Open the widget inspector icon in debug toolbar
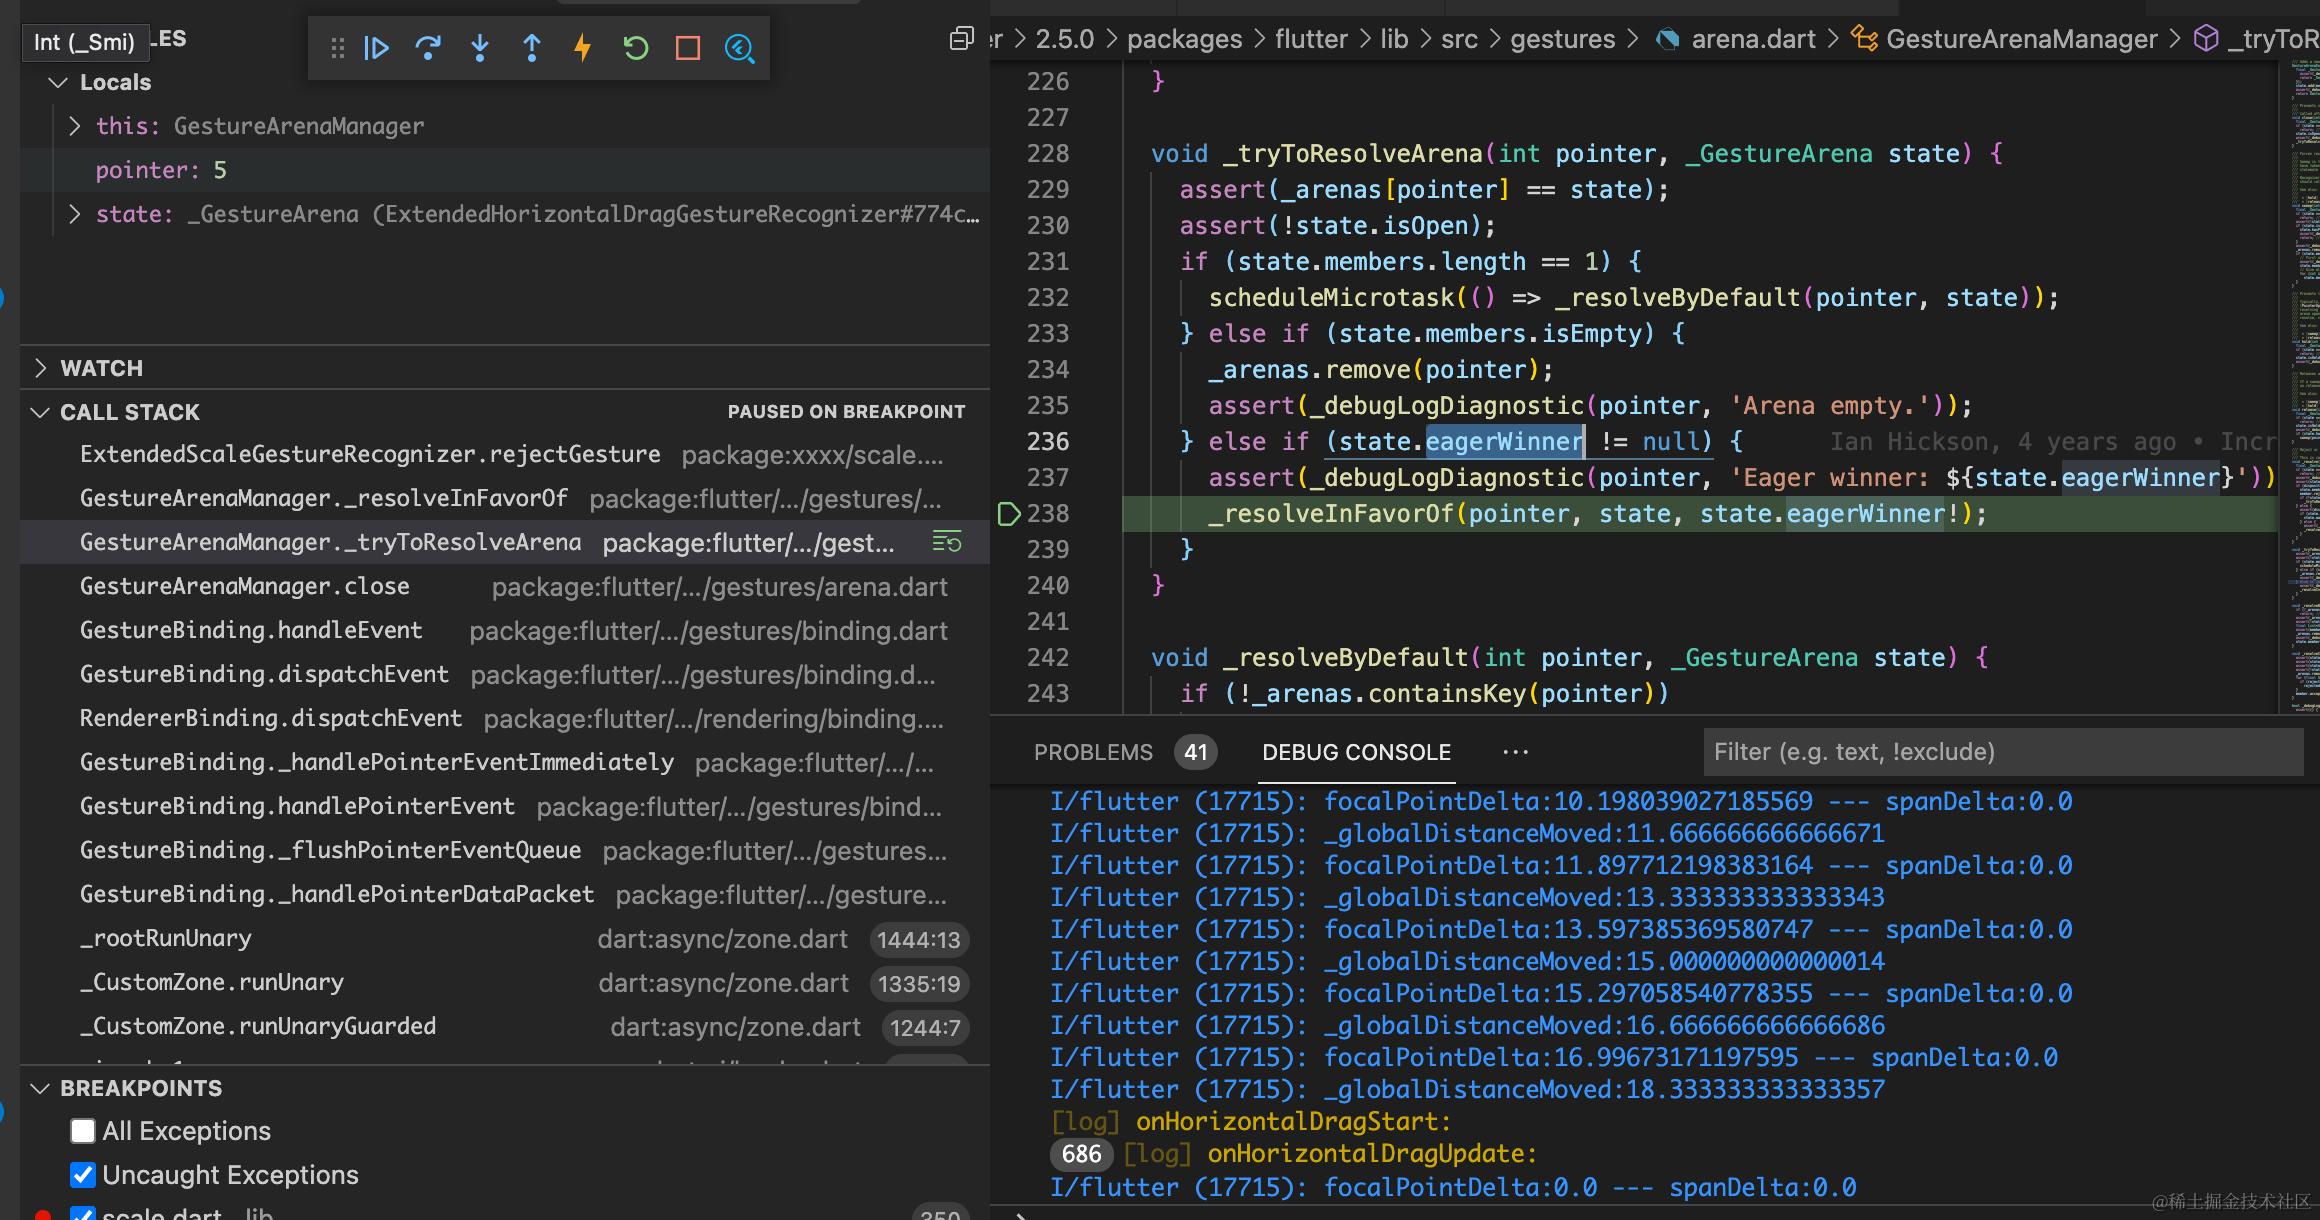The image size is (2320, 1220). pos(740,48)
